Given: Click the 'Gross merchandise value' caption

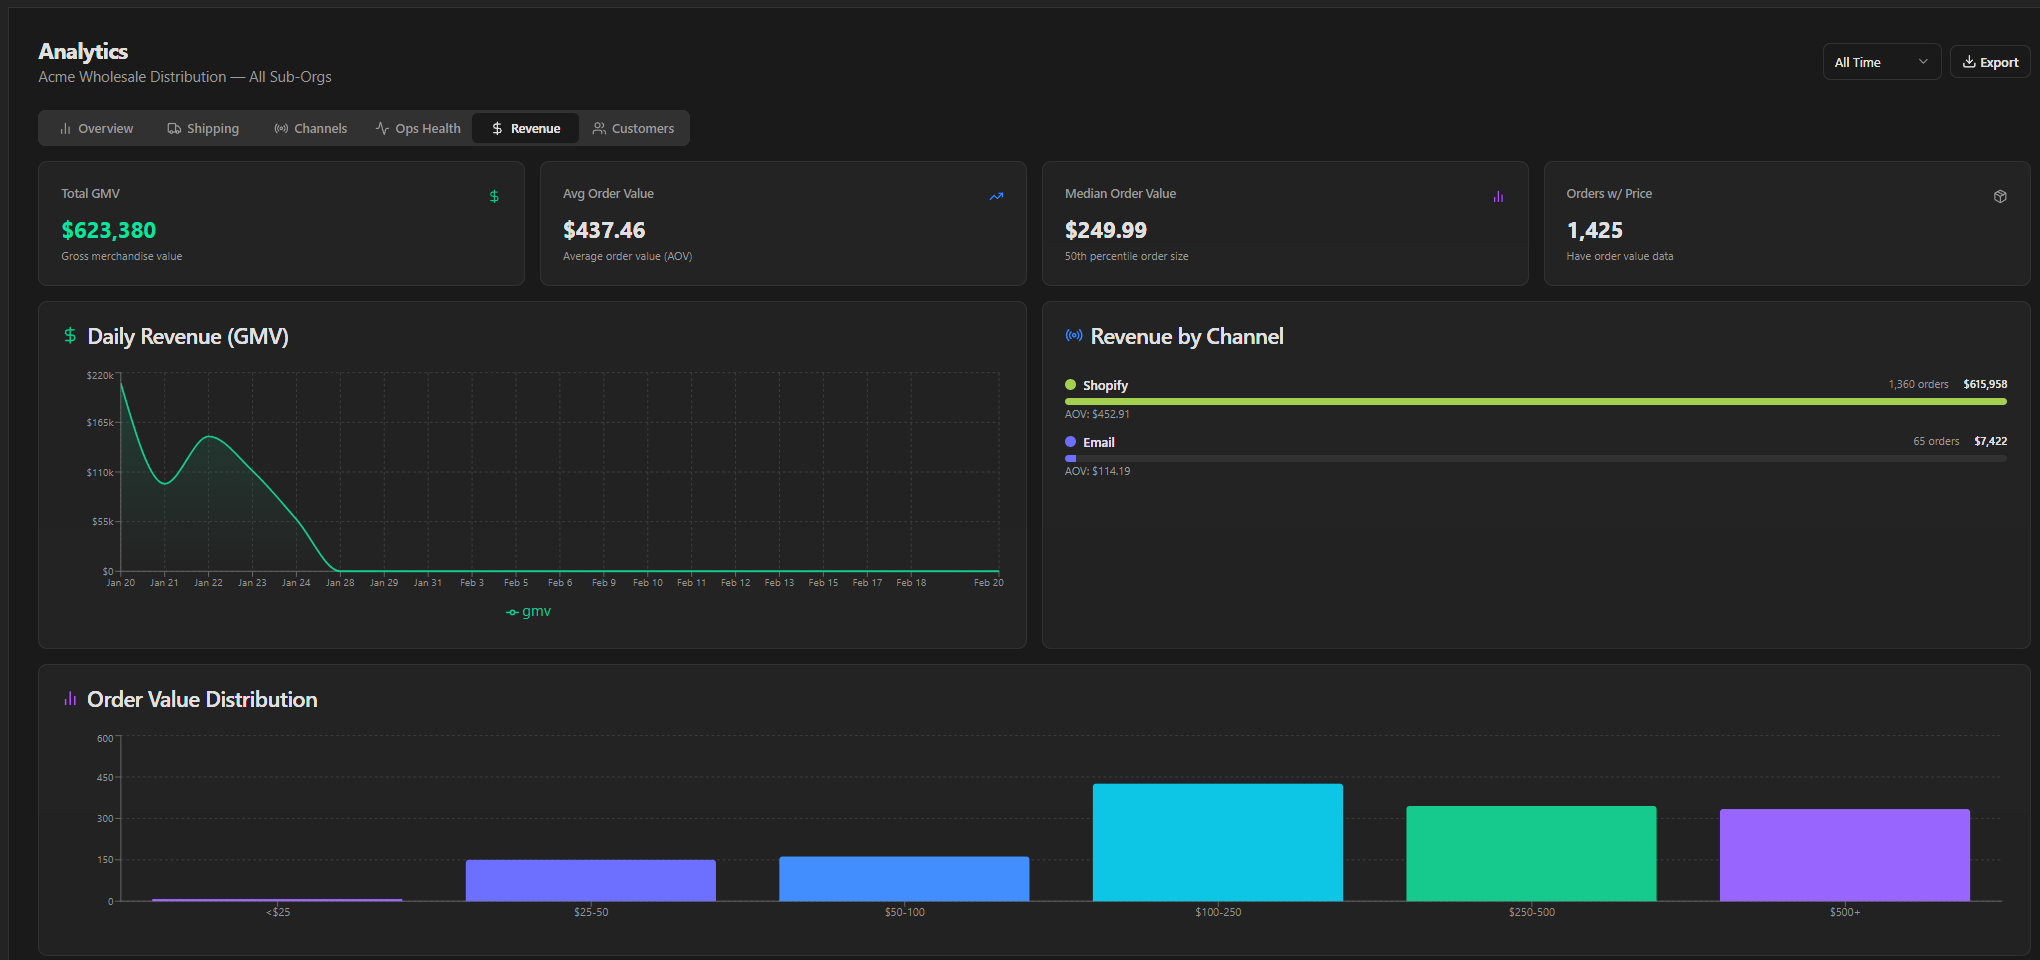Looking at the screenshot, I should 121,256.
